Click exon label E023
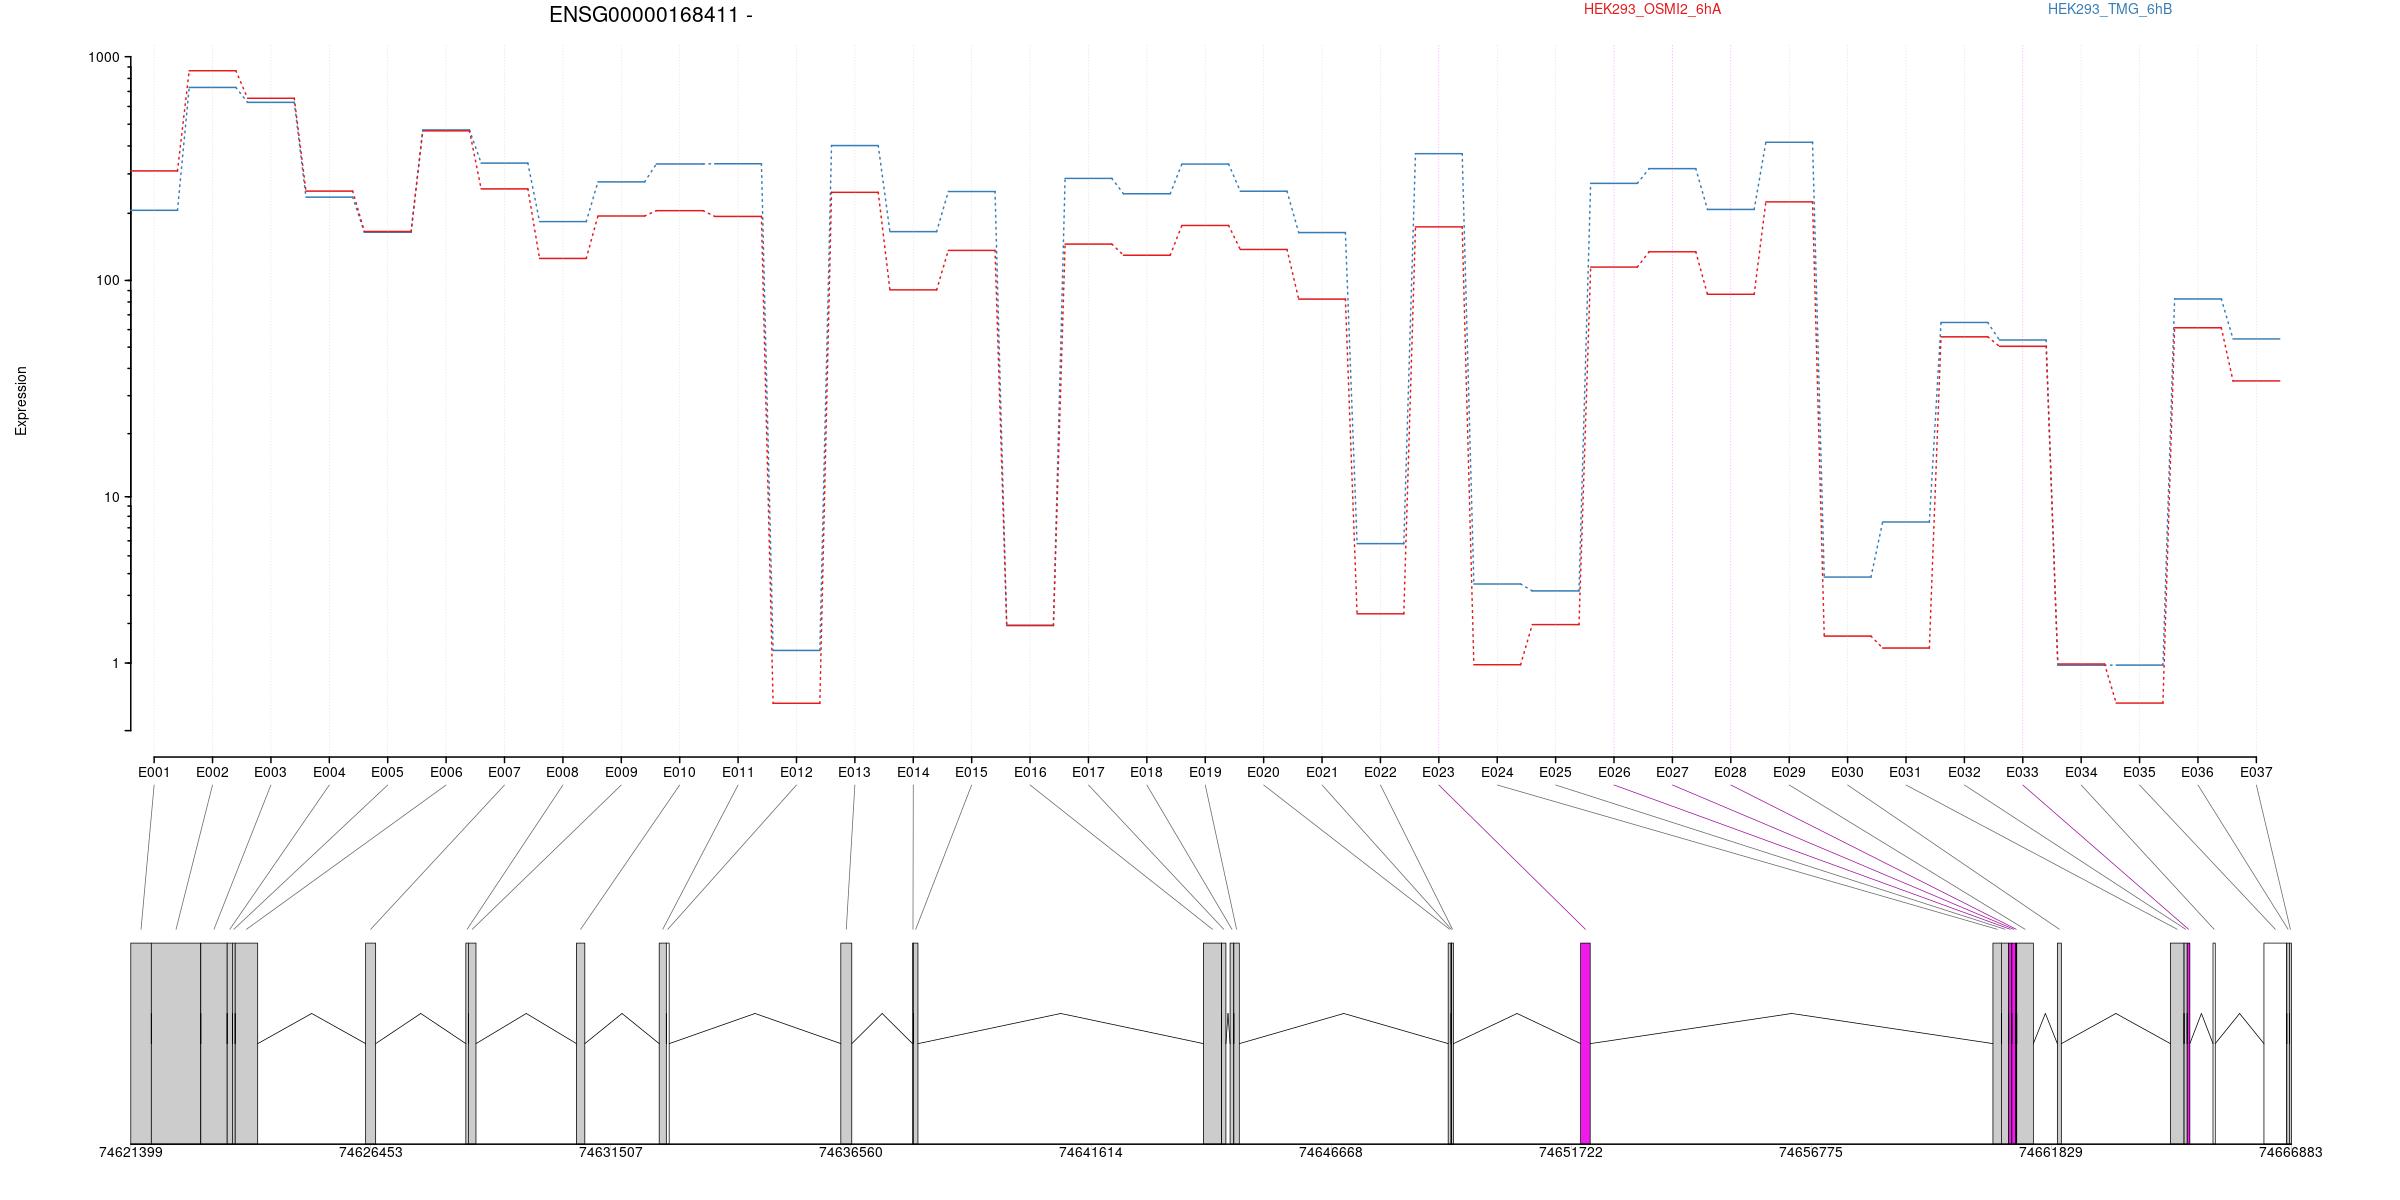Screen dimensions: 2400x1200 click(x=1438, y=772)
